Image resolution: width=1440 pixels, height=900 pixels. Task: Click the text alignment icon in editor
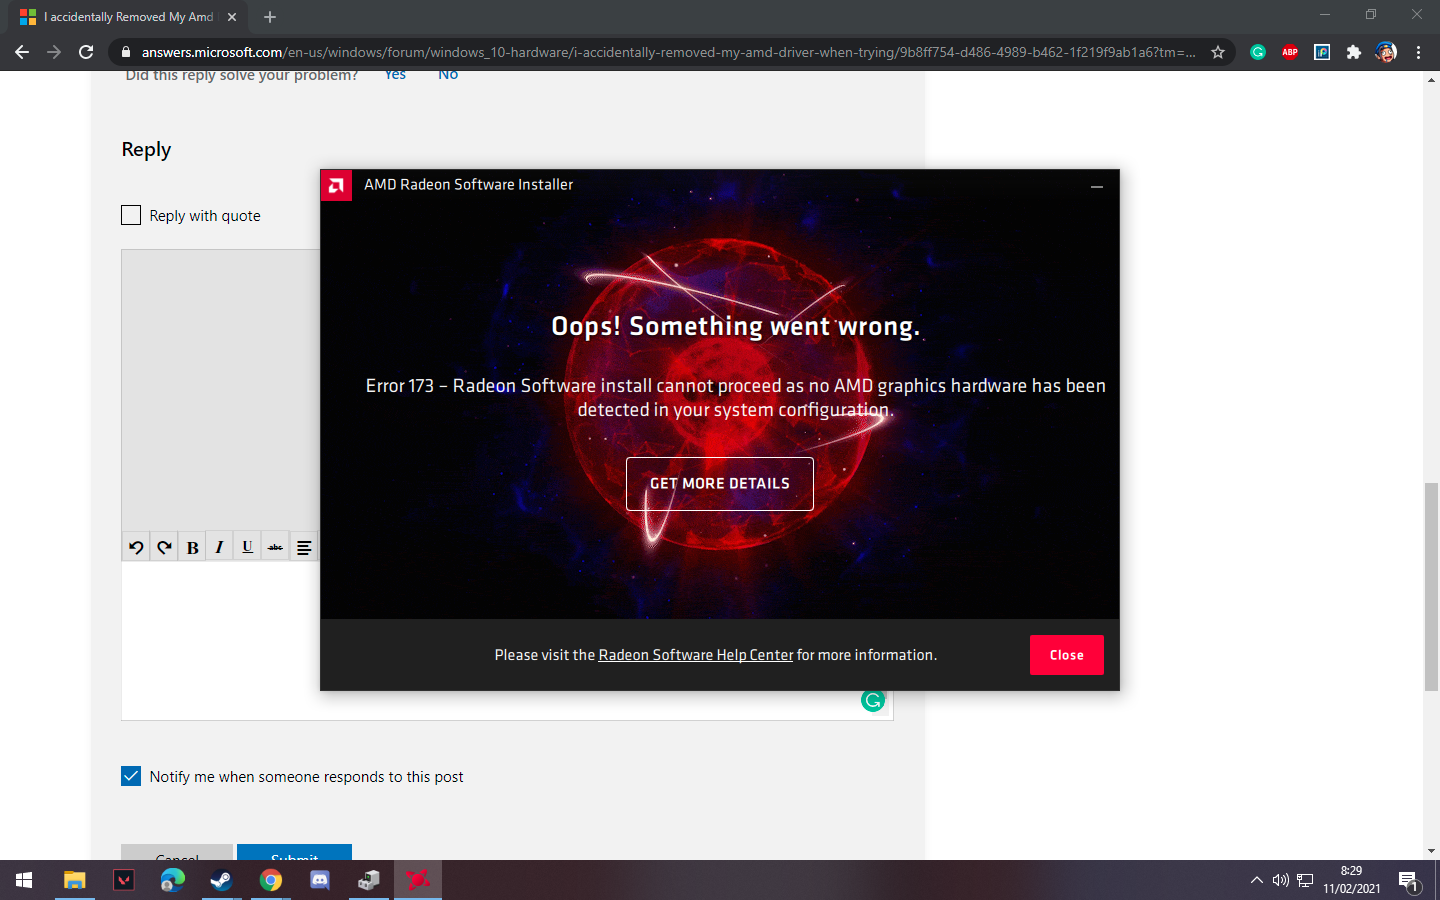click(304, 547)
